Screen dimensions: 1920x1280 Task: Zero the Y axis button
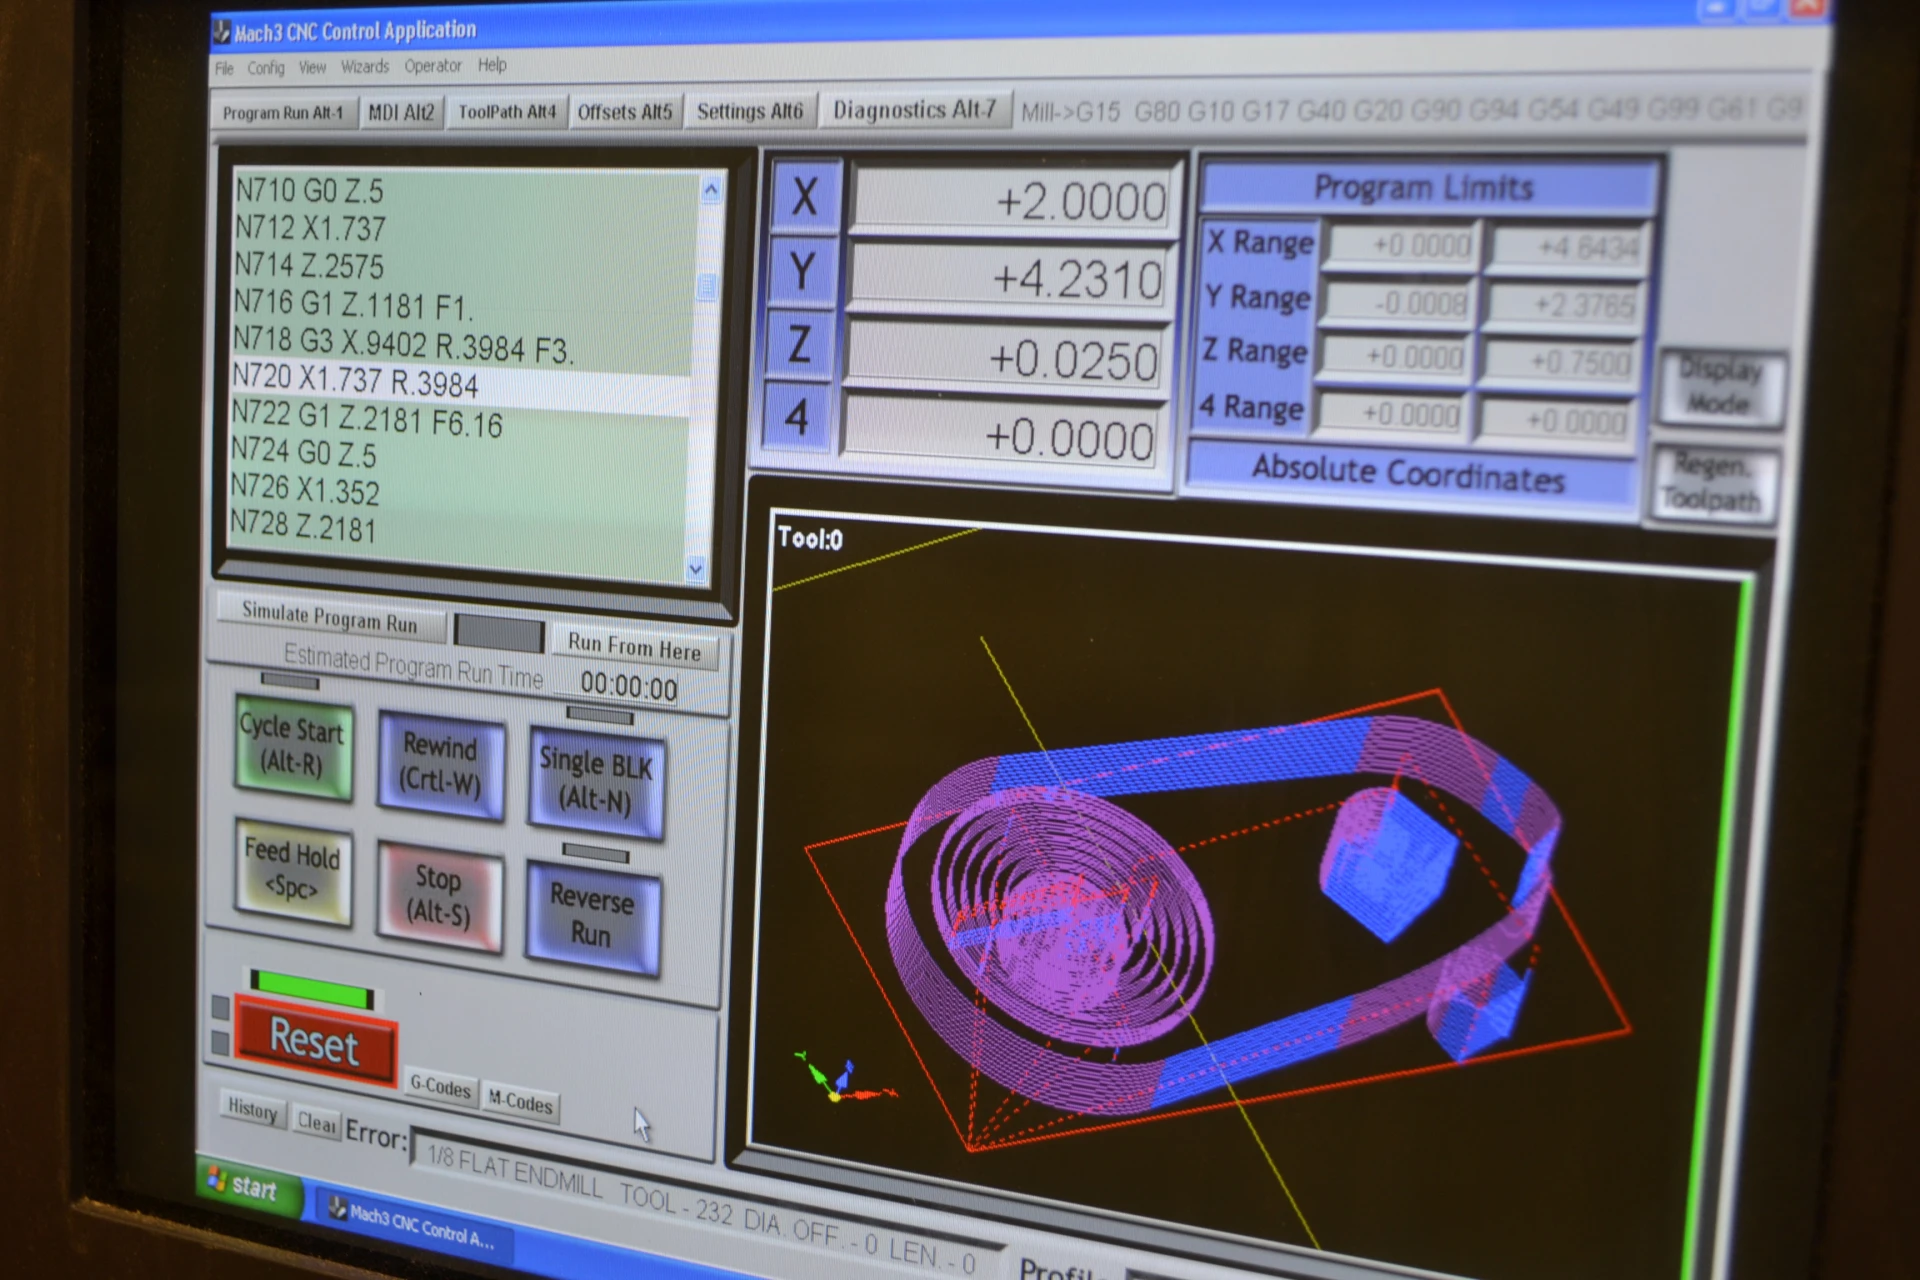tap(801, 272)
